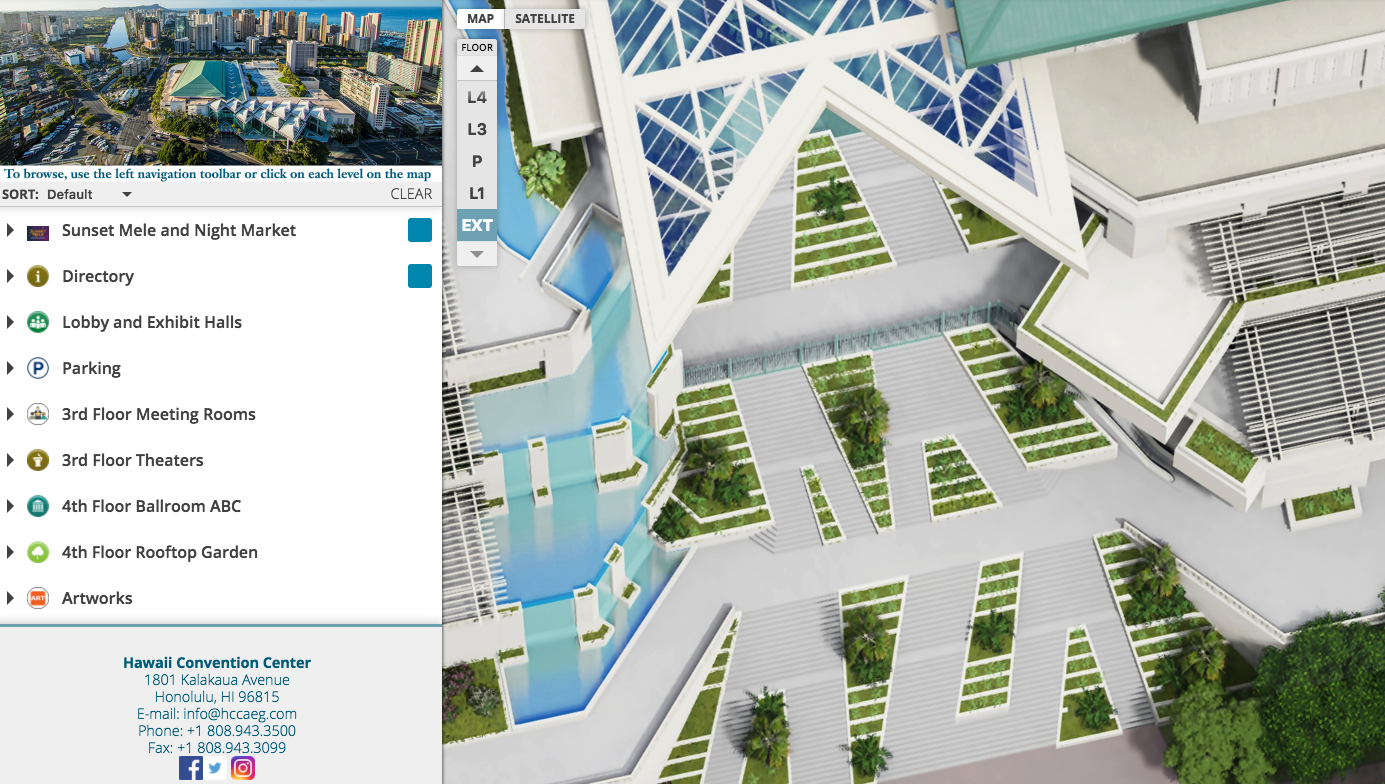Open the Twitter page icon
This screenshot has height=784, width=1385.
(216, 768)
